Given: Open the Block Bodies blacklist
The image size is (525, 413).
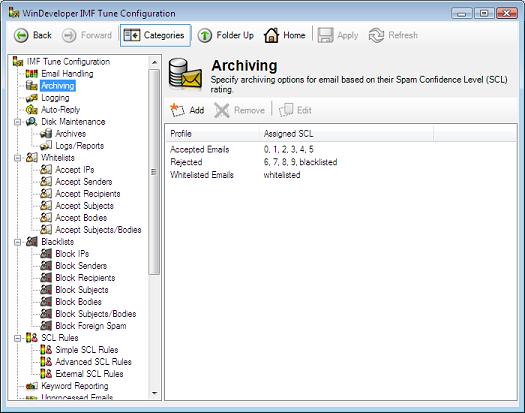Looking at the screenshot, I should pyautogui.click(x=78, y=302).
